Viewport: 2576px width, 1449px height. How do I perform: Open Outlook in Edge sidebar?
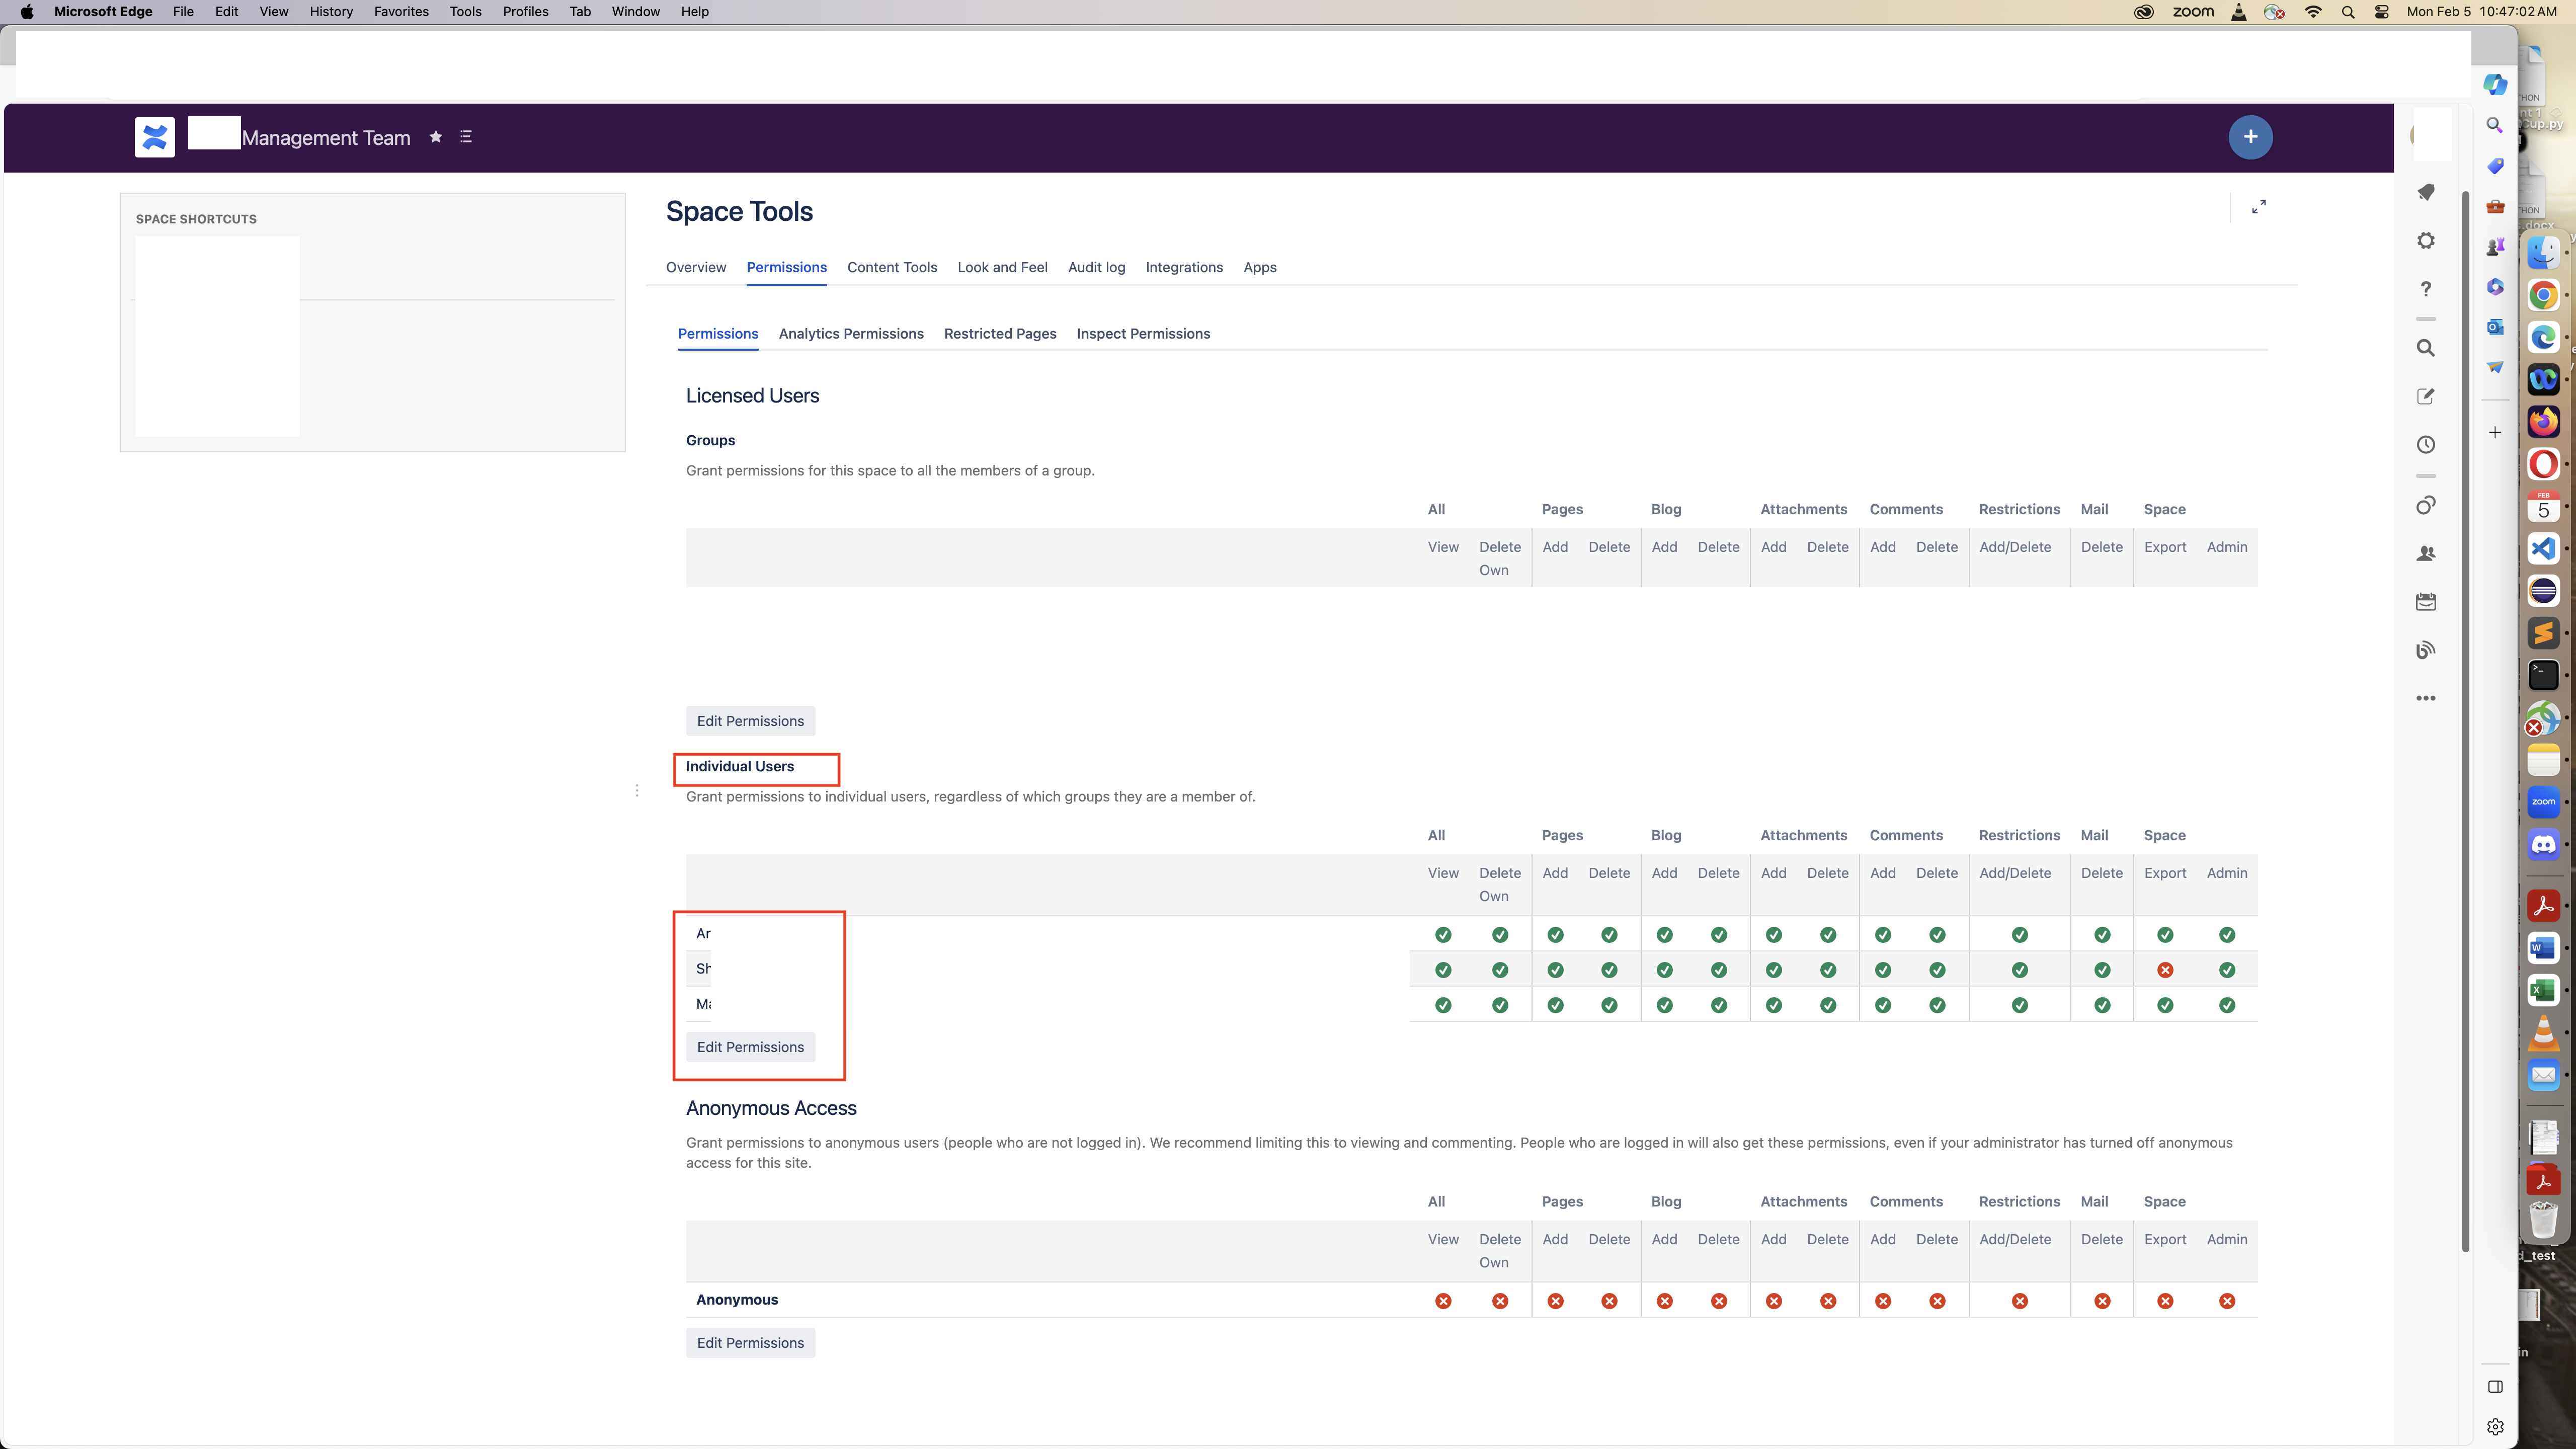point(2495,327)
